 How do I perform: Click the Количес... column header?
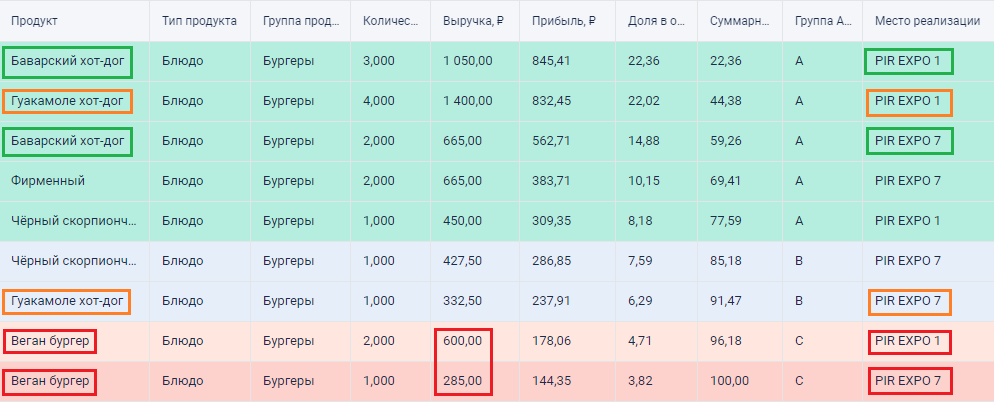tap(390, 21)
